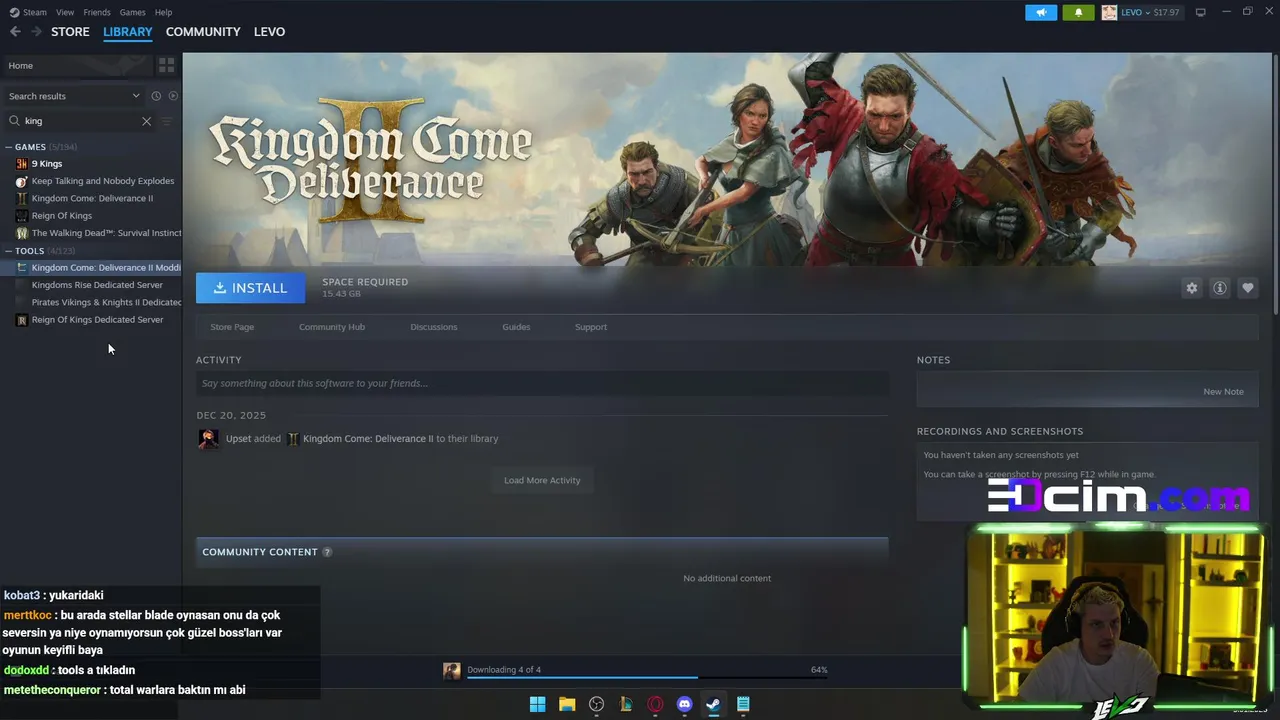Open the Guides link

click(x=516, y=327)
